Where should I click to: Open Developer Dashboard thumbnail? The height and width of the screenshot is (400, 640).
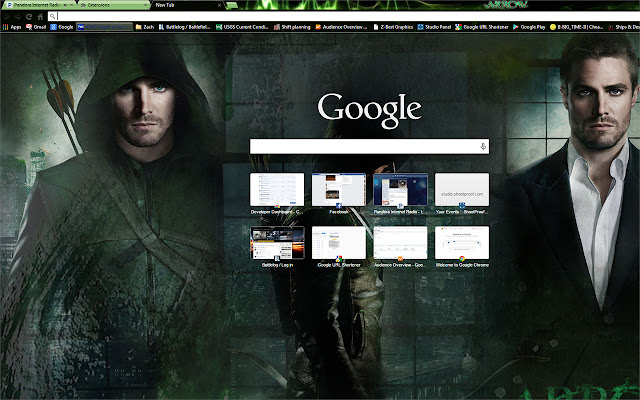277,189
